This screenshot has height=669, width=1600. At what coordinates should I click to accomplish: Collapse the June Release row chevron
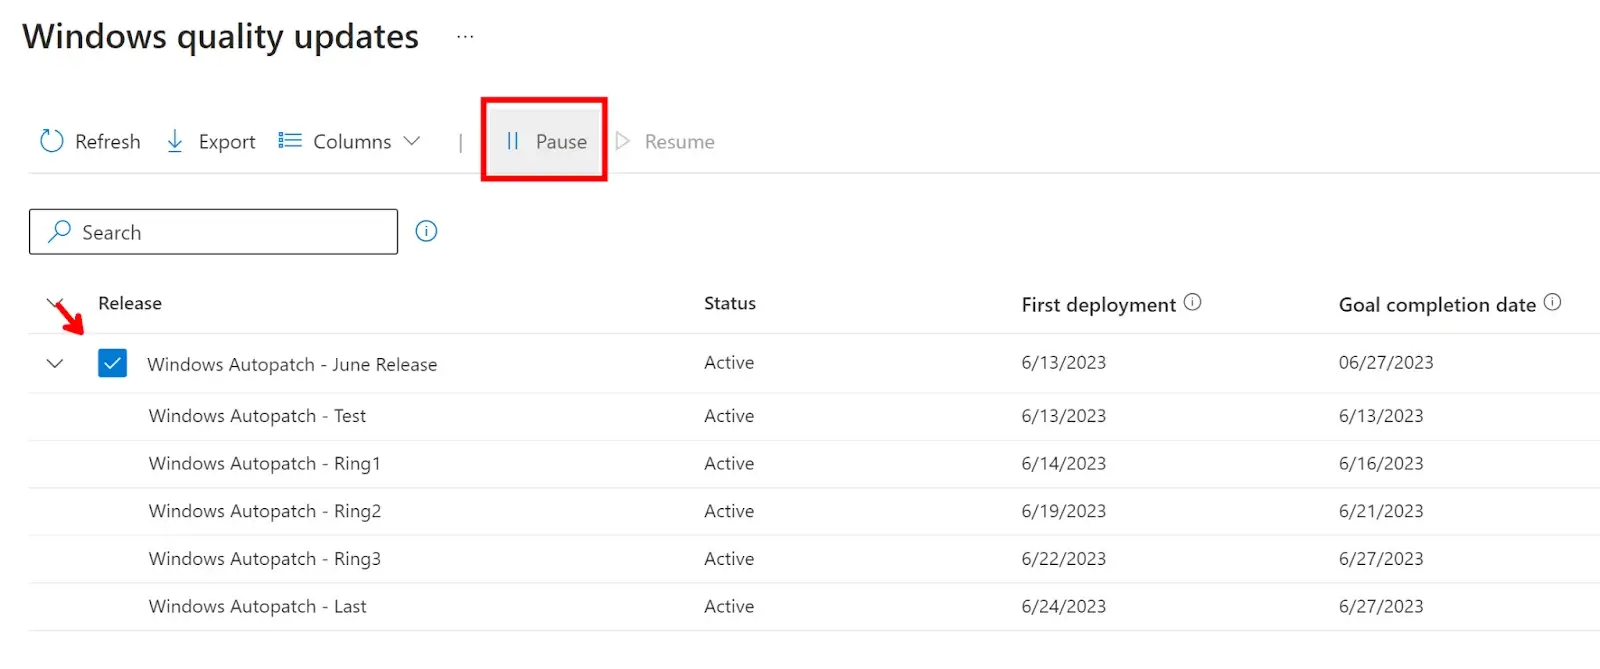(55, 363)
